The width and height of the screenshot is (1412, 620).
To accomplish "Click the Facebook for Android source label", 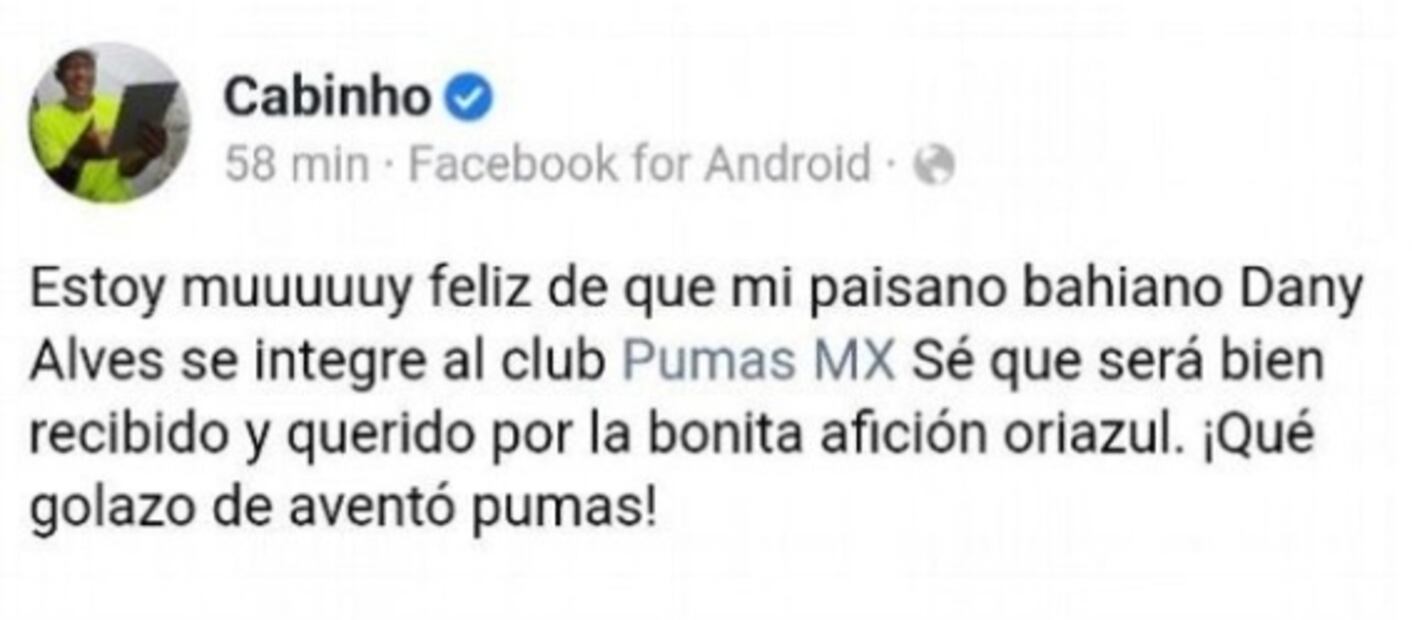I will click(x=640, y=165).
